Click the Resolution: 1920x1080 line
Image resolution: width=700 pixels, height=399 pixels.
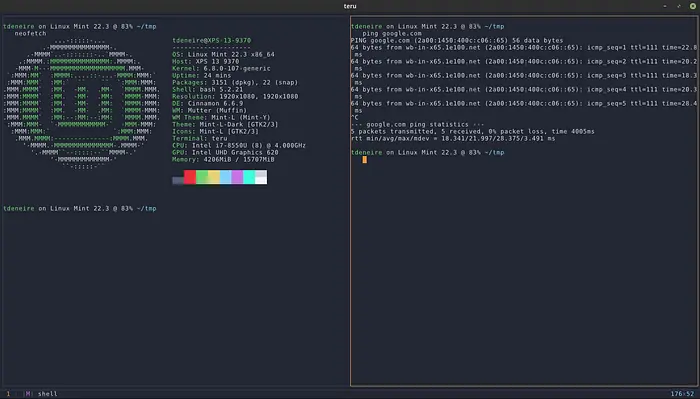[x=235, y=96]
